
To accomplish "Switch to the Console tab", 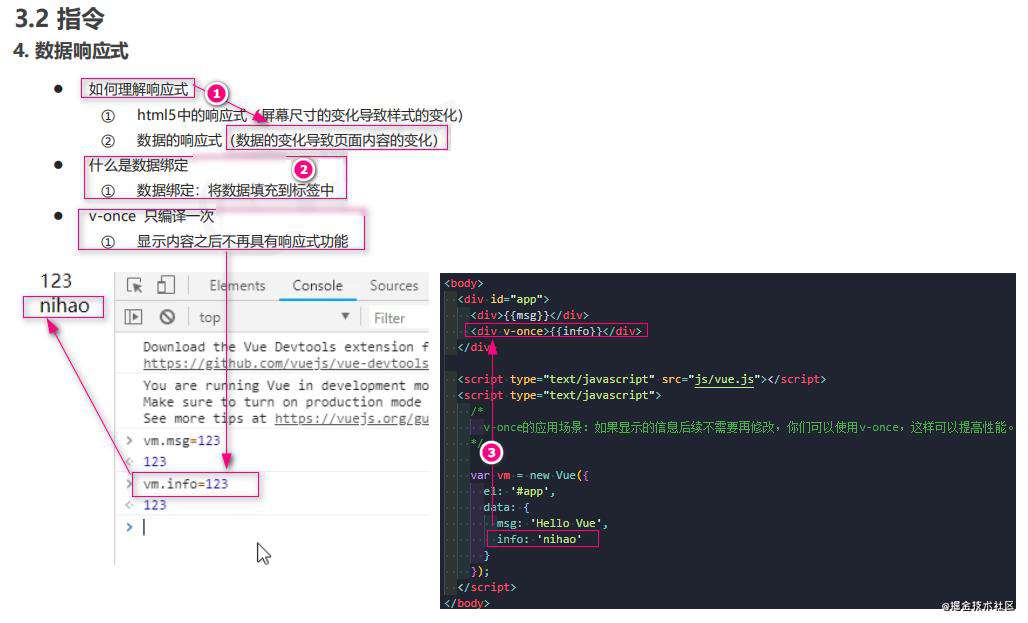I will pos(317,286).
